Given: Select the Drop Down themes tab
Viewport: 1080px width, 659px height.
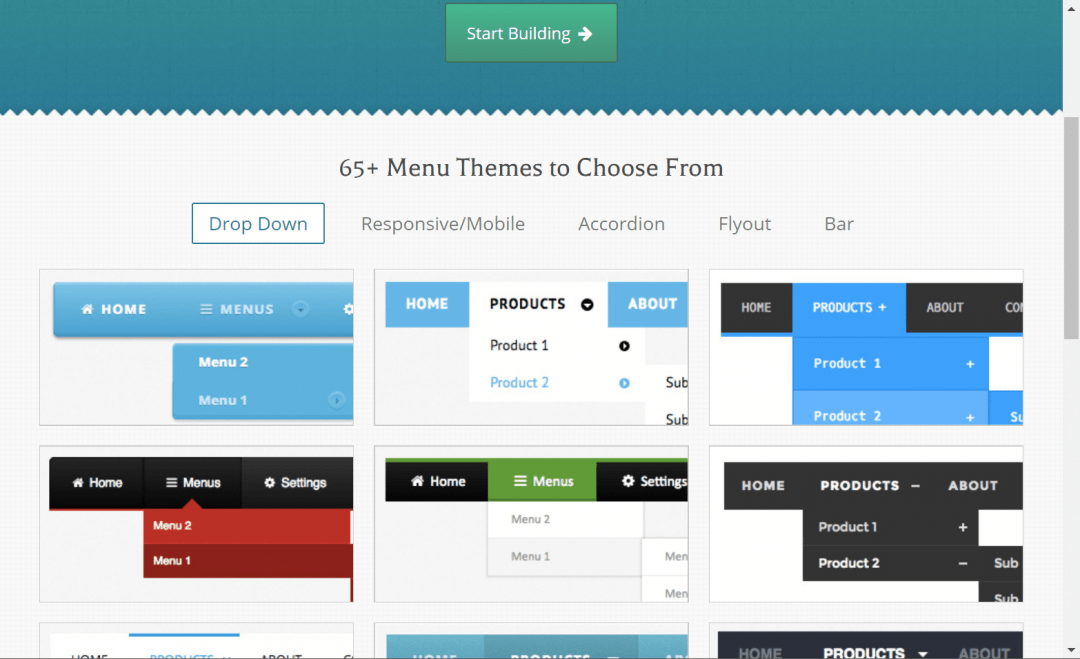Looking at the screenshot, I should [258, 224].
